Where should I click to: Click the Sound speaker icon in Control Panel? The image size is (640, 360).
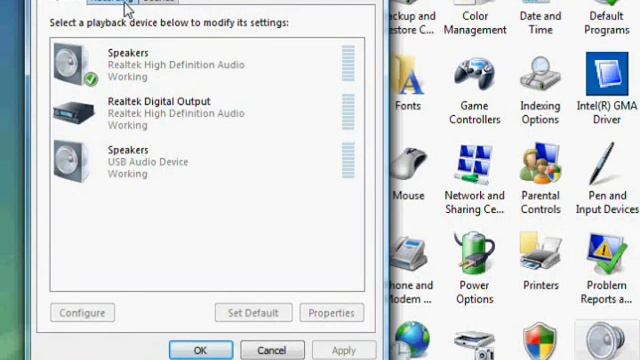pos(606,341)
